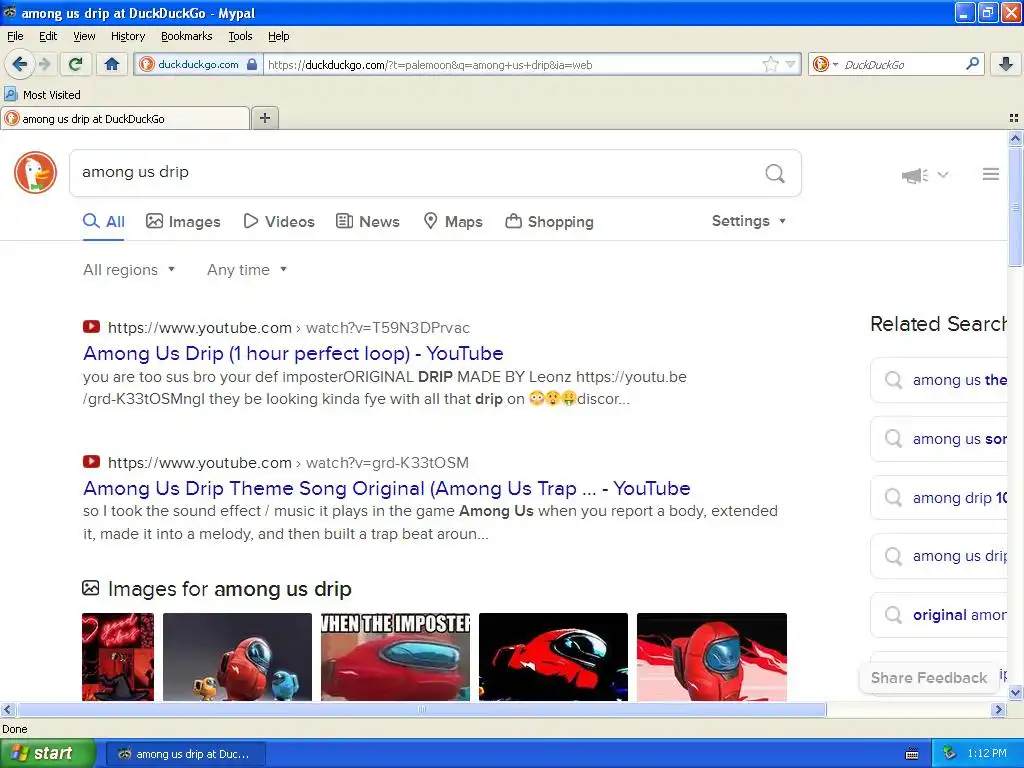Open the Any time filter dropdown
The image size is (1024, 768).
(247, 270)
